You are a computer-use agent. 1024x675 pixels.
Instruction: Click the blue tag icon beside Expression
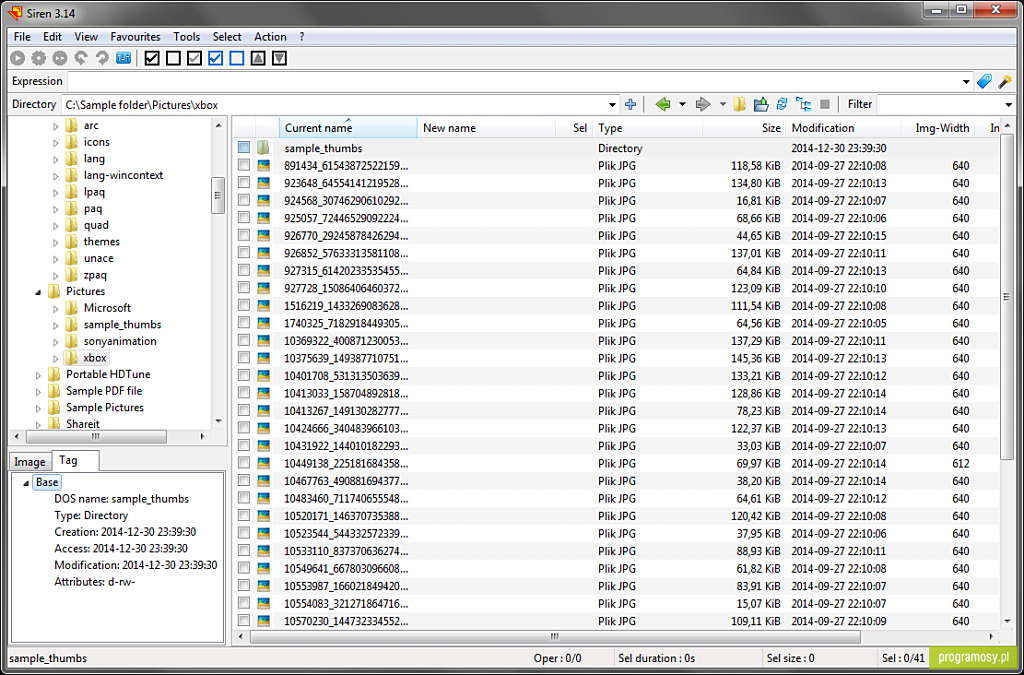[x=984, y=82]
